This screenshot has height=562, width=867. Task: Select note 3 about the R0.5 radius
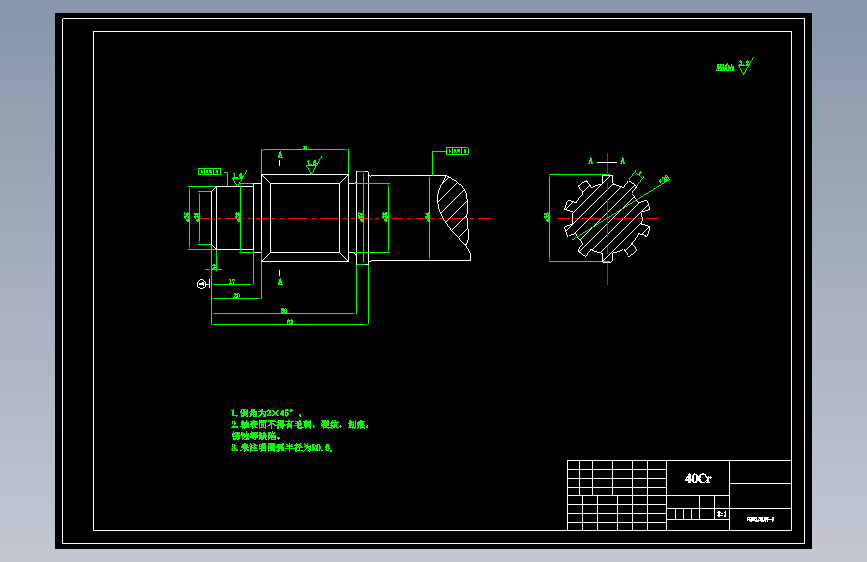point(282,447)
